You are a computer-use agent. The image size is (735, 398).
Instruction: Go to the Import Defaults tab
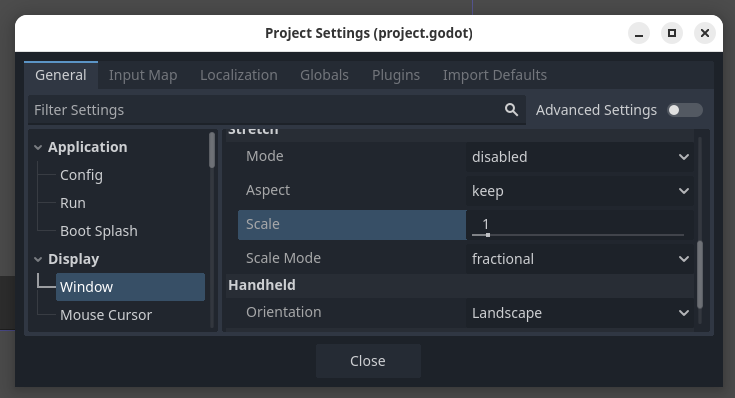(x=495, y=75)
